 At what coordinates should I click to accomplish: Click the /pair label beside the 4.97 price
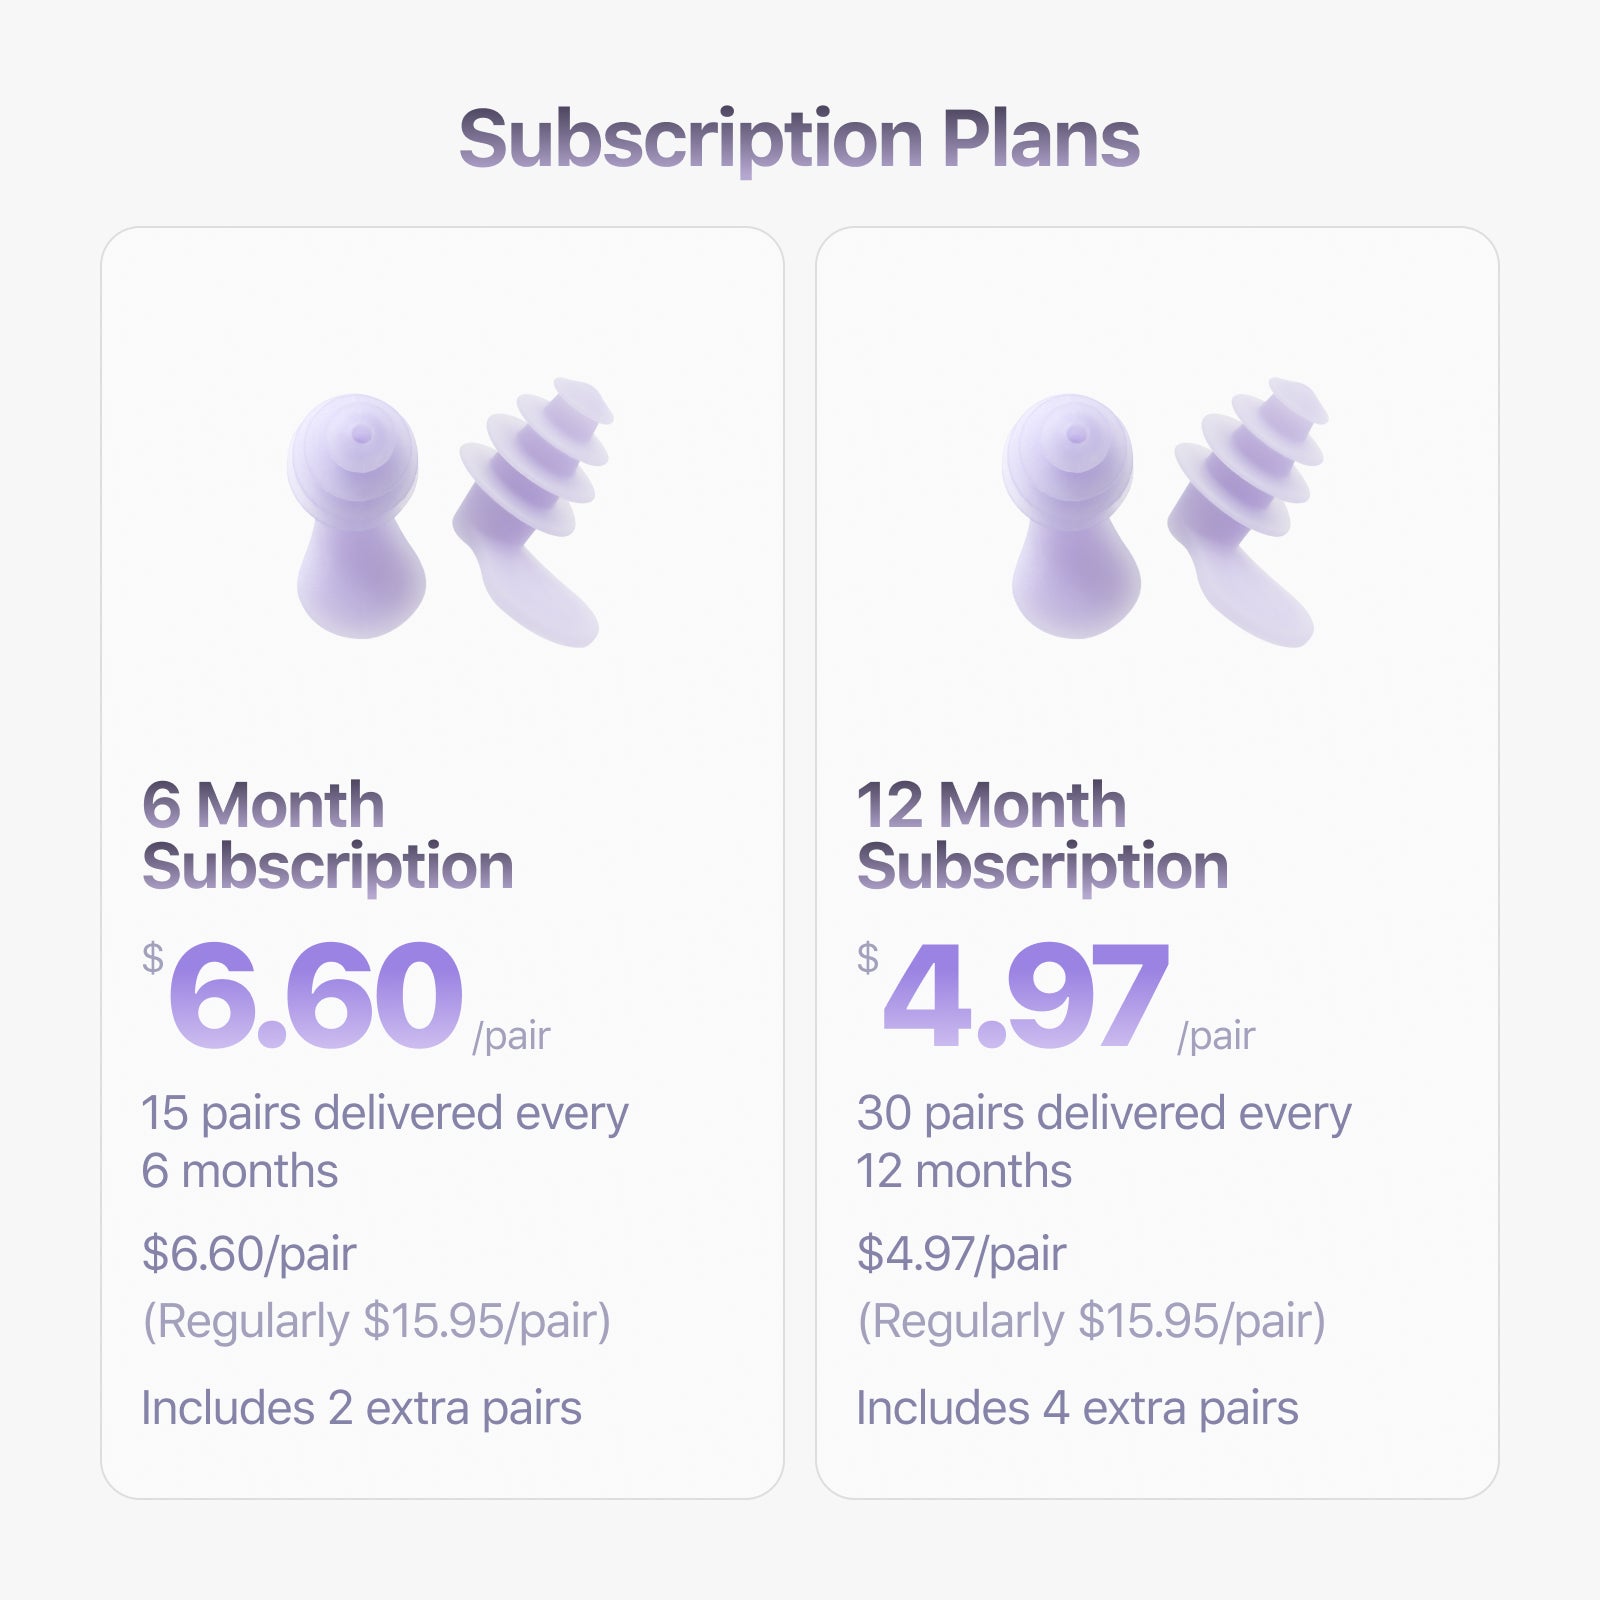(x=1216, y=1036)
